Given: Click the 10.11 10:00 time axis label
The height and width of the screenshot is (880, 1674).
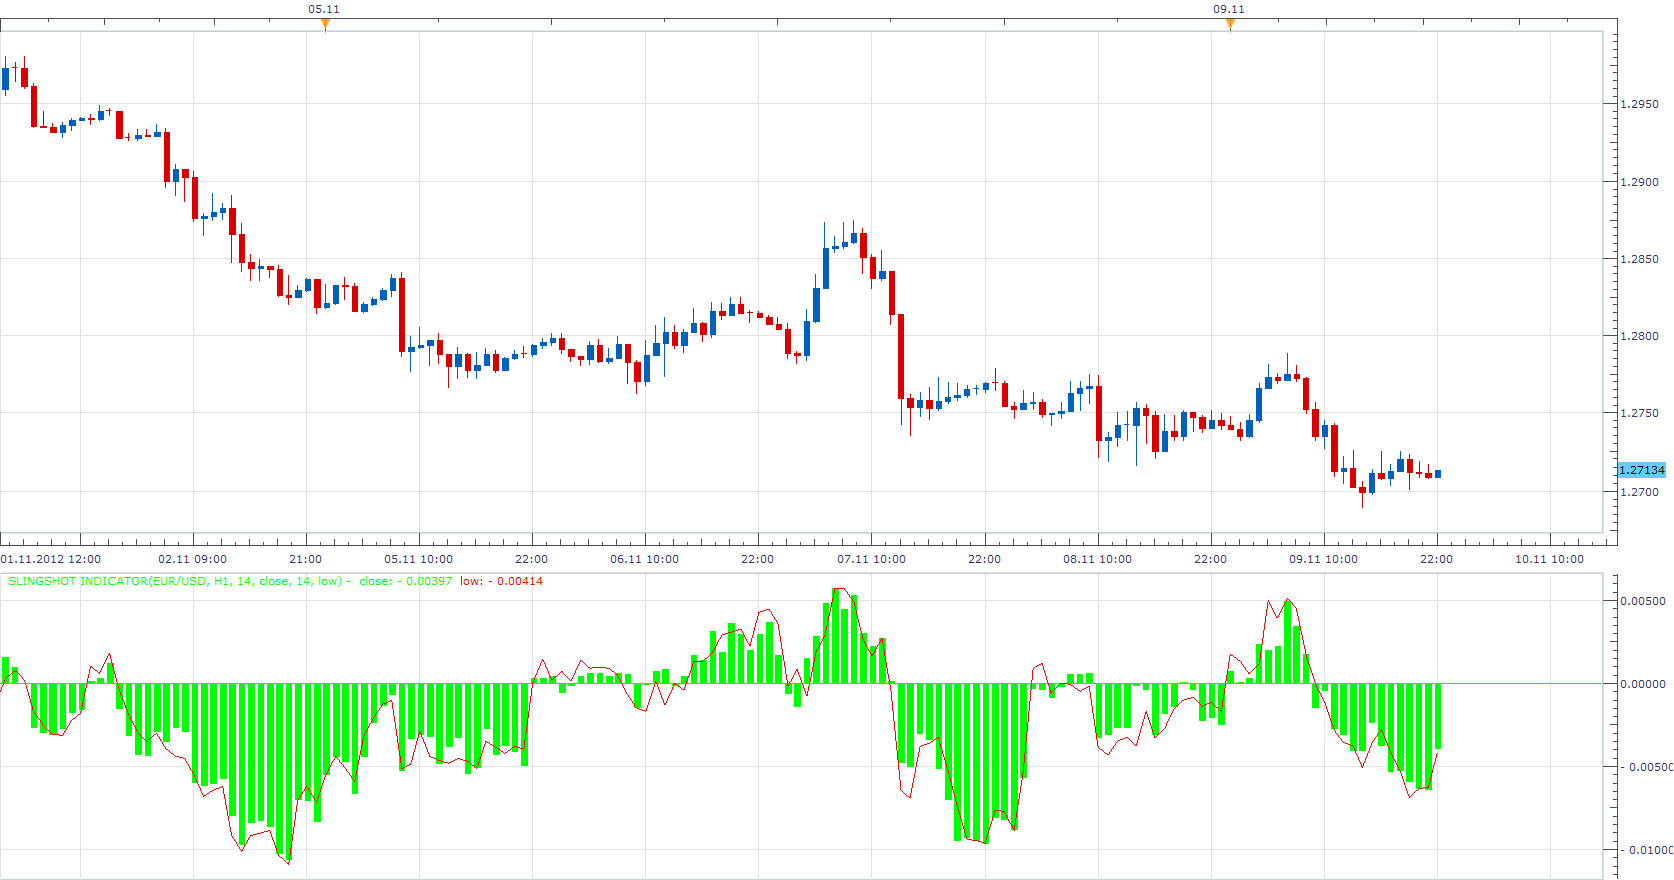Looking at the screenshot, I should [x=1550, y=559].
